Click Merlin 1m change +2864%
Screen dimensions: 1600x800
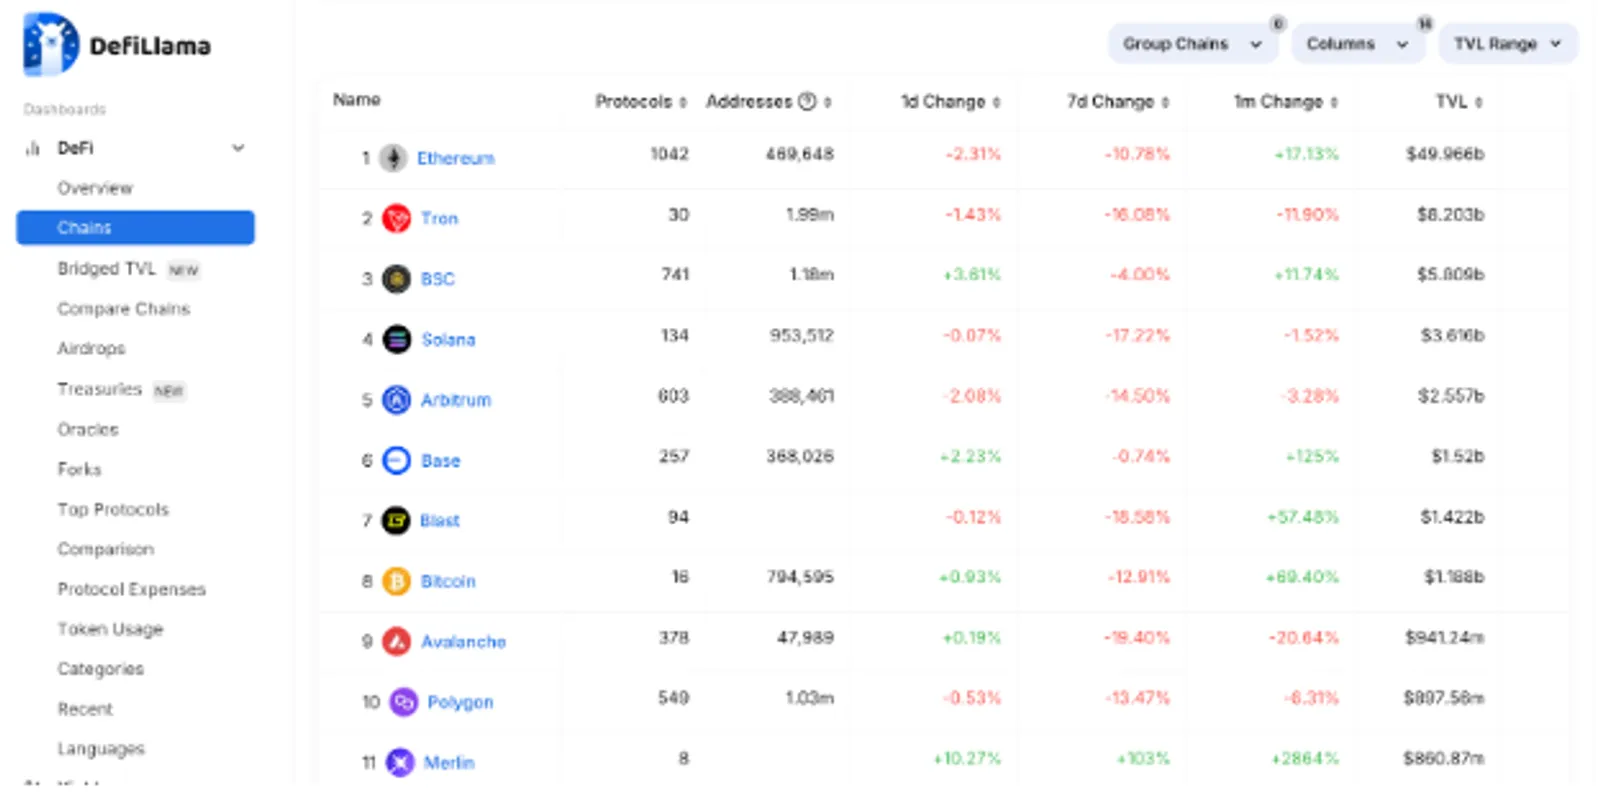click(x=1305, y=759)
